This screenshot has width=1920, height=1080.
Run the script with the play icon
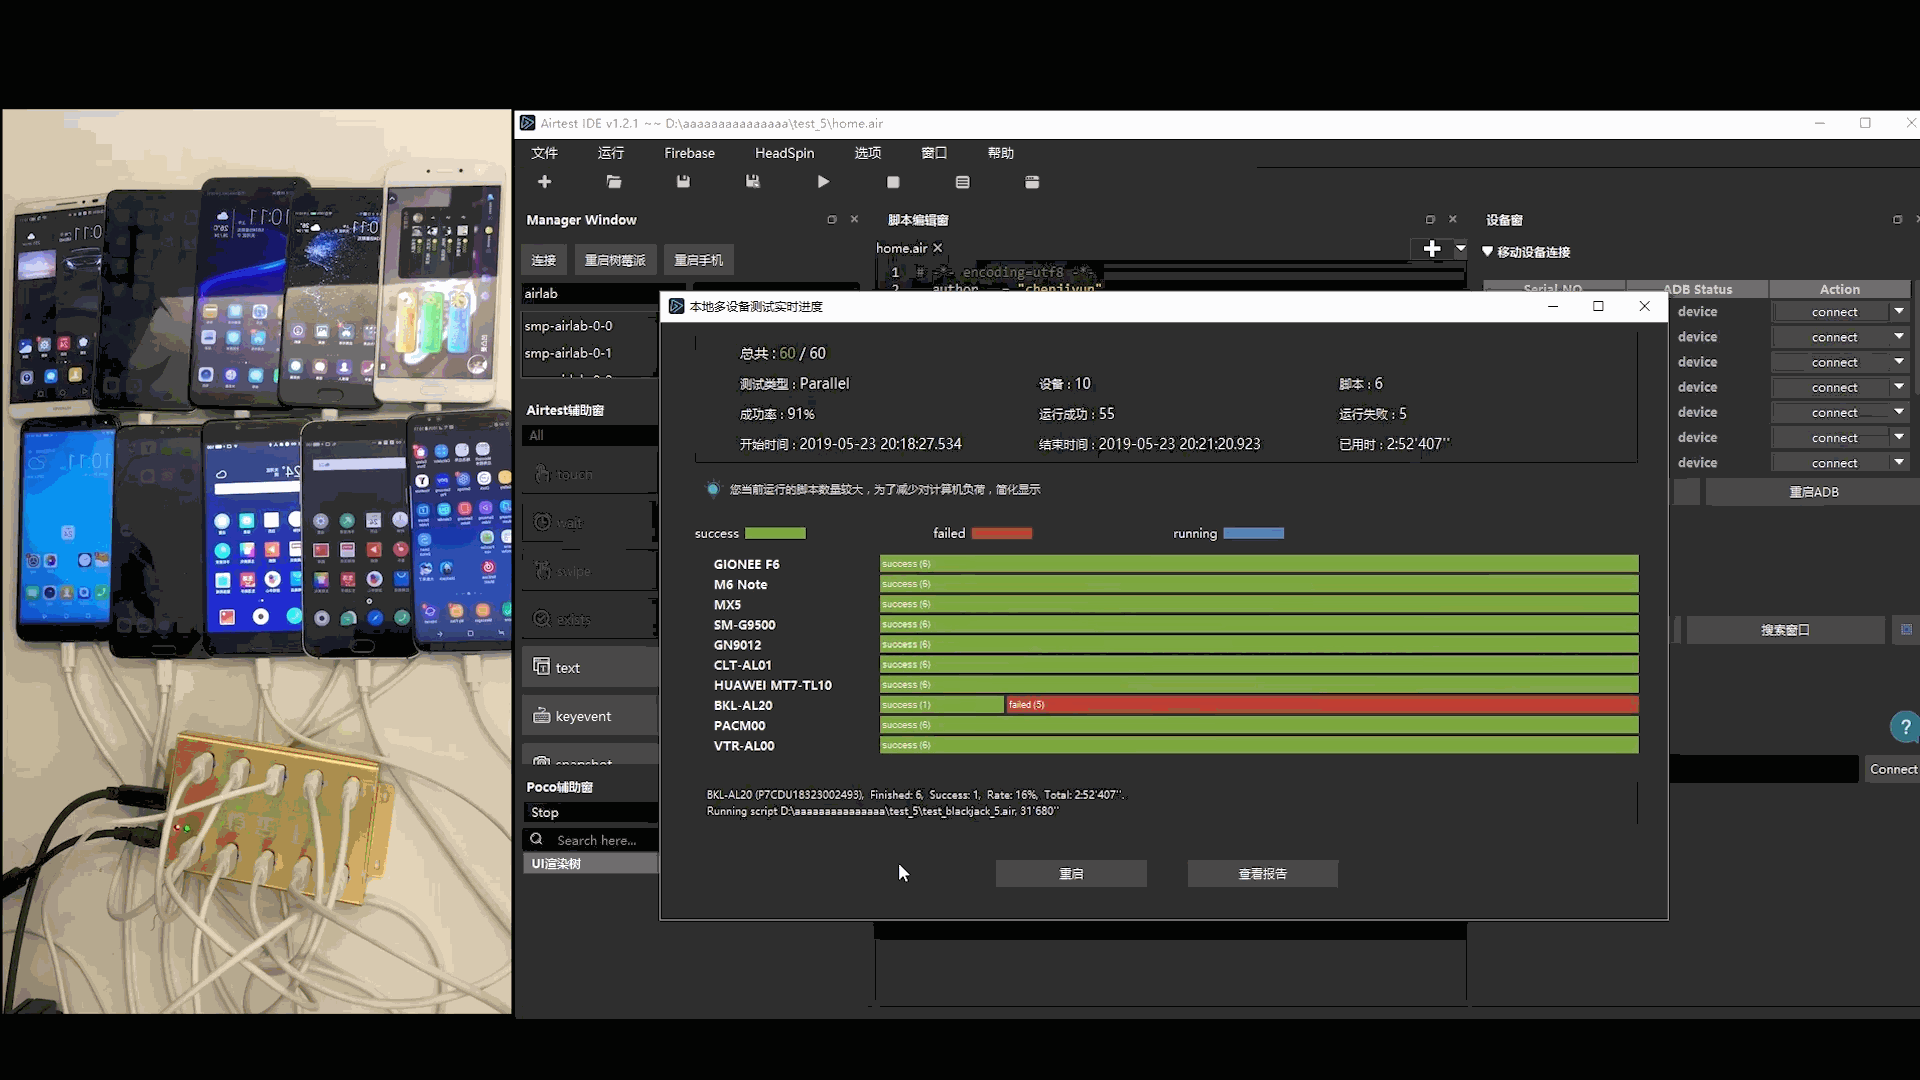pos(823,182)
